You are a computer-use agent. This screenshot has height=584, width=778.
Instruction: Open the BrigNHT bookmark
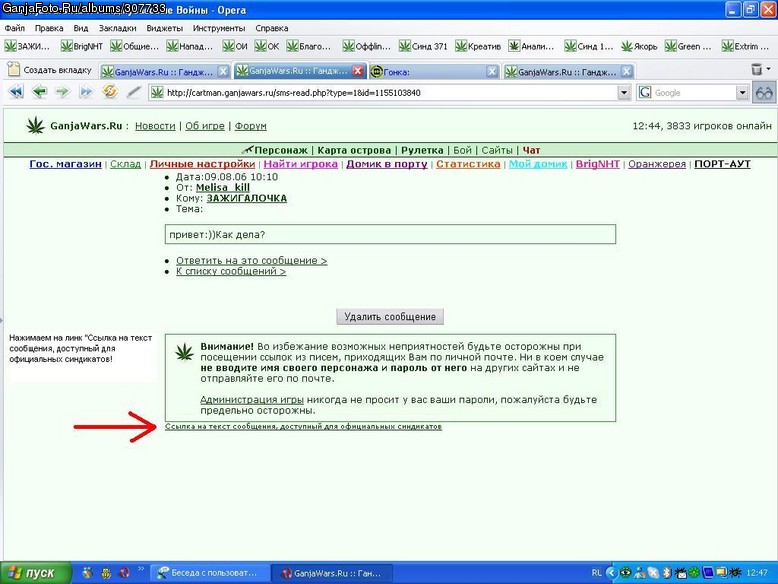(x=82, y=47)
